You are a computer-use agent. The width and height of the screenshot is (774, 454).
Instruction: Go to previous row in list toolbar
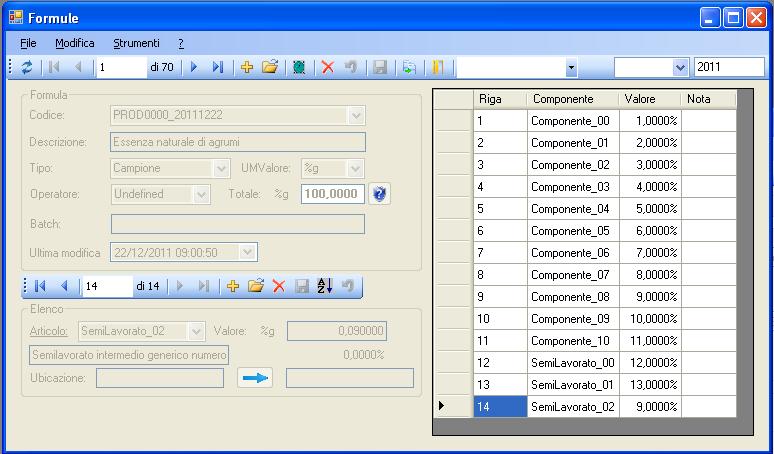pyautogui.click(x=64, y=286)
